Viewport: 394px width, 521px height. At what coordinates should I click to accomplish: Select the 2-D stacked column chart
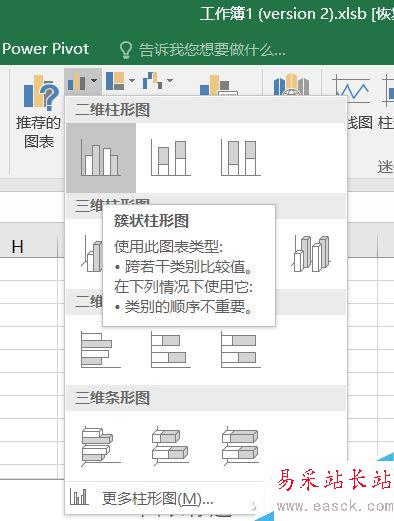click(x=171, y=158)
